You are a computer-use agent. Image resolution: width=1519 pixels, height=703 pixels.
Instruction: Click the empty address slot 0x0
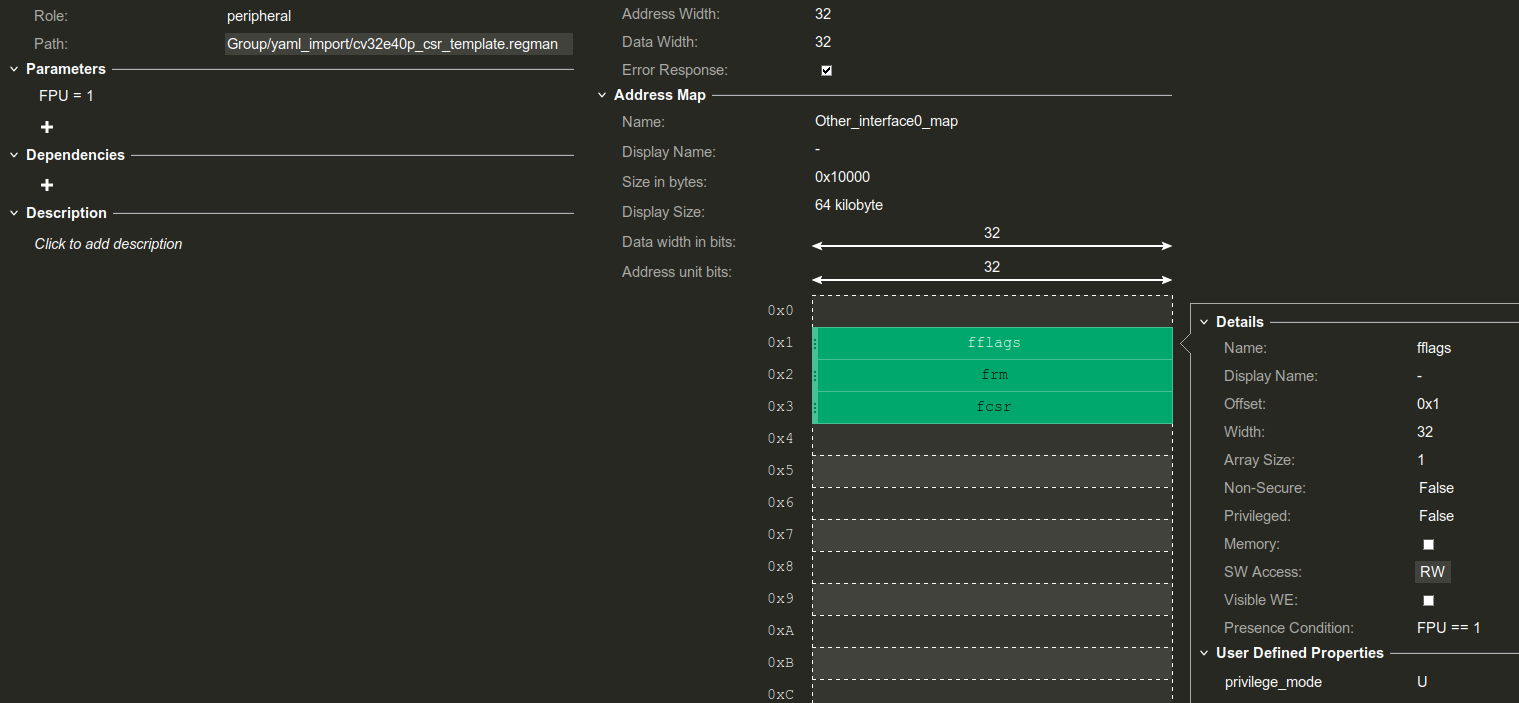point(992,311)
